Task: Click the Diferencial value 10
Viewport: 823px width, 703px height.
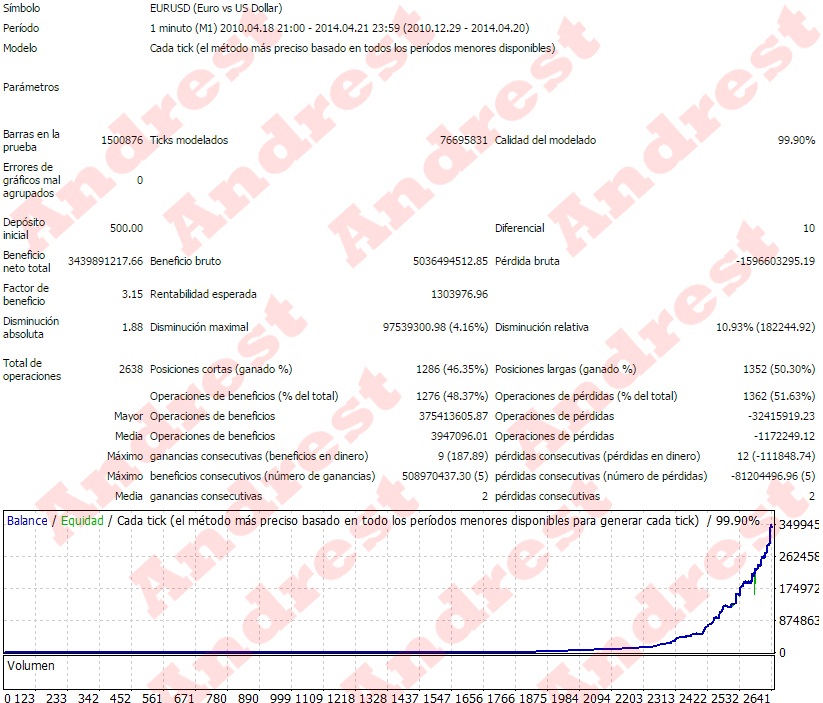Action: [808, 228]
